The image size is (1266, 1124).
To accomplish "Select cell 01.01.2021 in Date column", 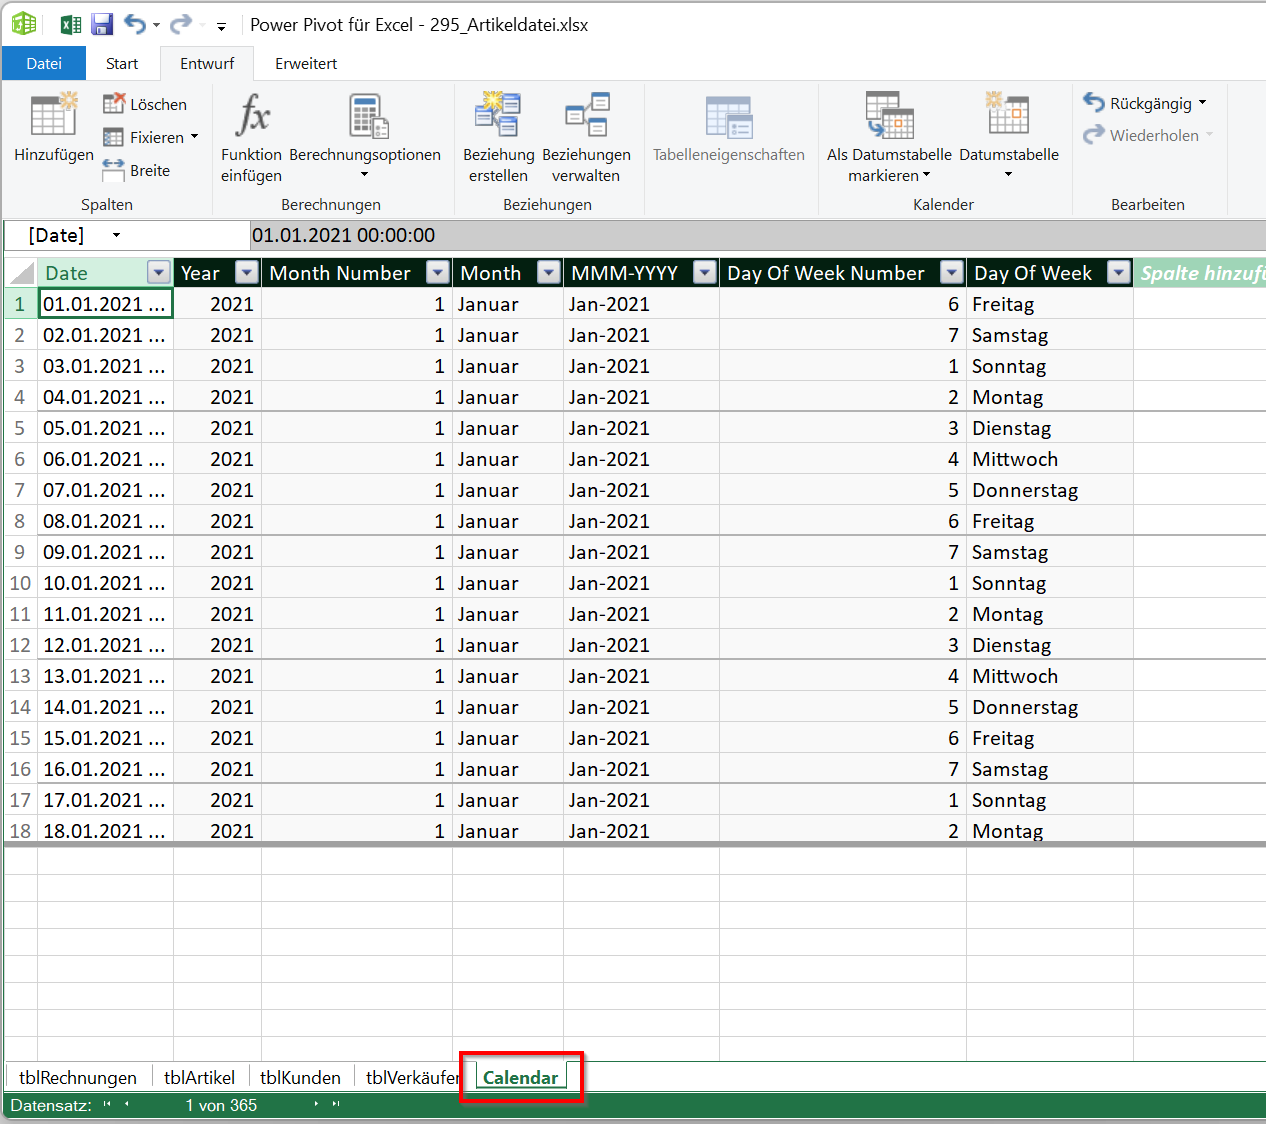I will point(105,304).
